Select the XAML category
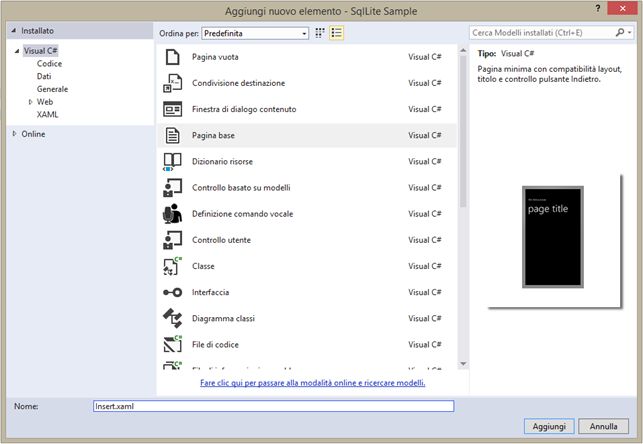The image size is (643, 444). pyautogui.click(x=47, y=115)
